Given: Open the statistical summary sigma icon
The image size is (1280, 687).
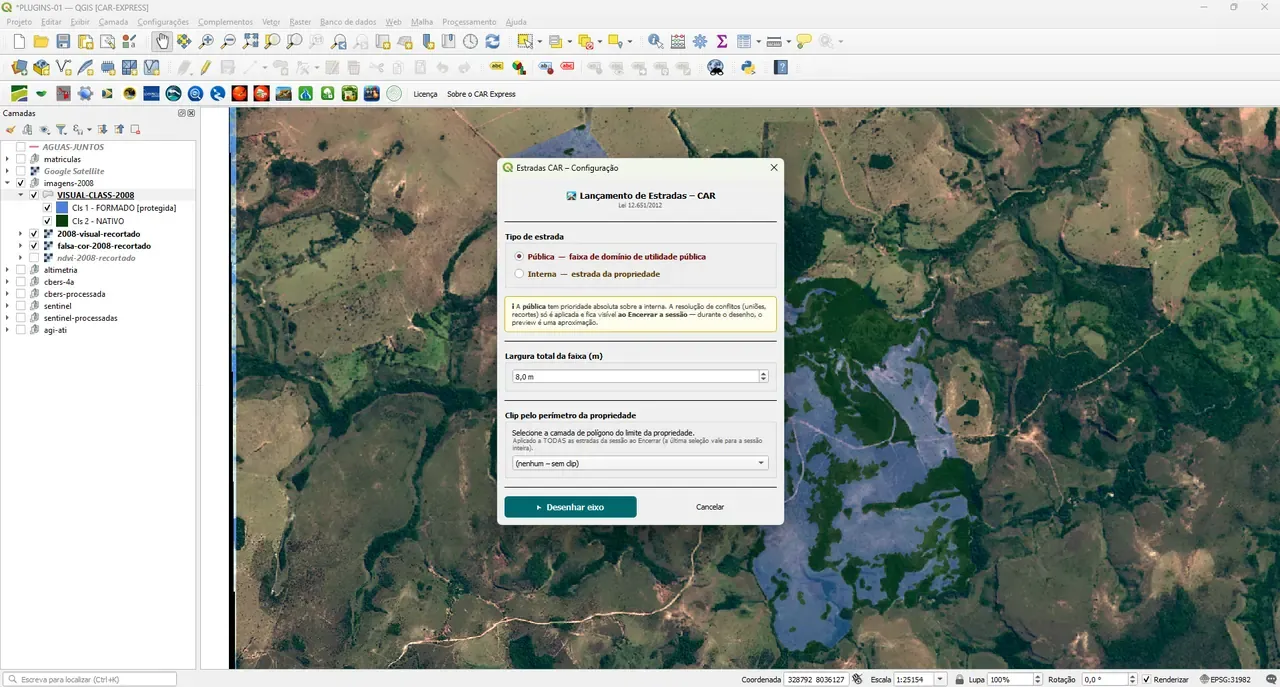Looking at the screenshot, I should tap(721, 41).
